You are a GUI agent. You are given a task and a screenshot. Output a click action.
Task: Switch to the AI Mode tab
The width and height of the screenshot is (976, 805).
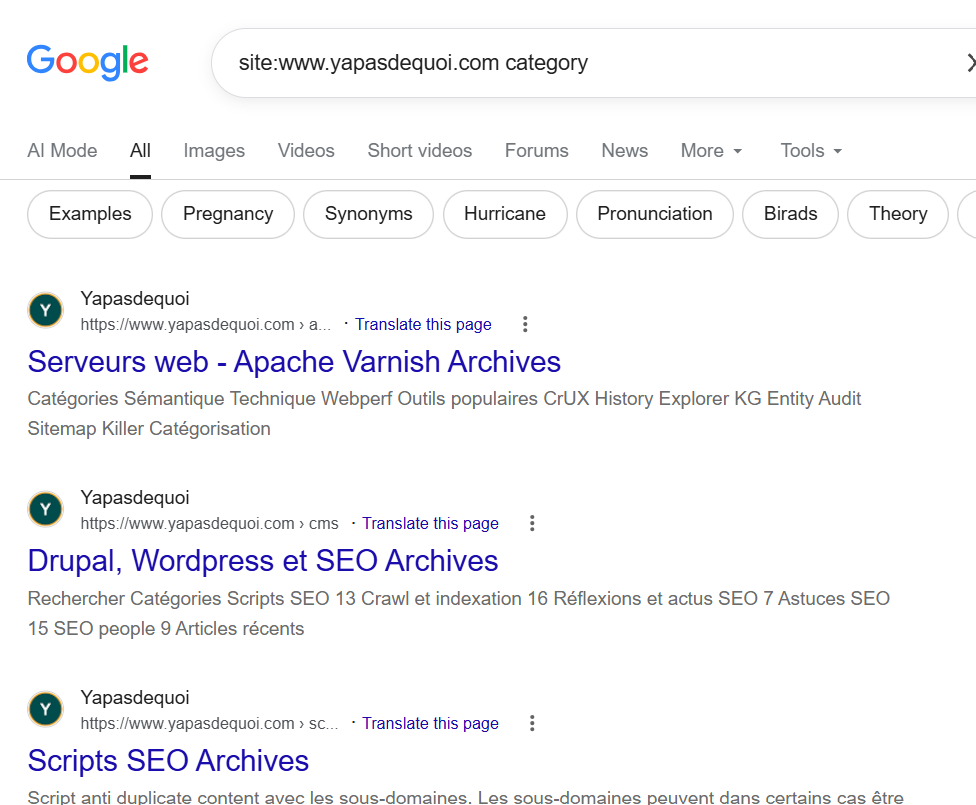(62, 151)
